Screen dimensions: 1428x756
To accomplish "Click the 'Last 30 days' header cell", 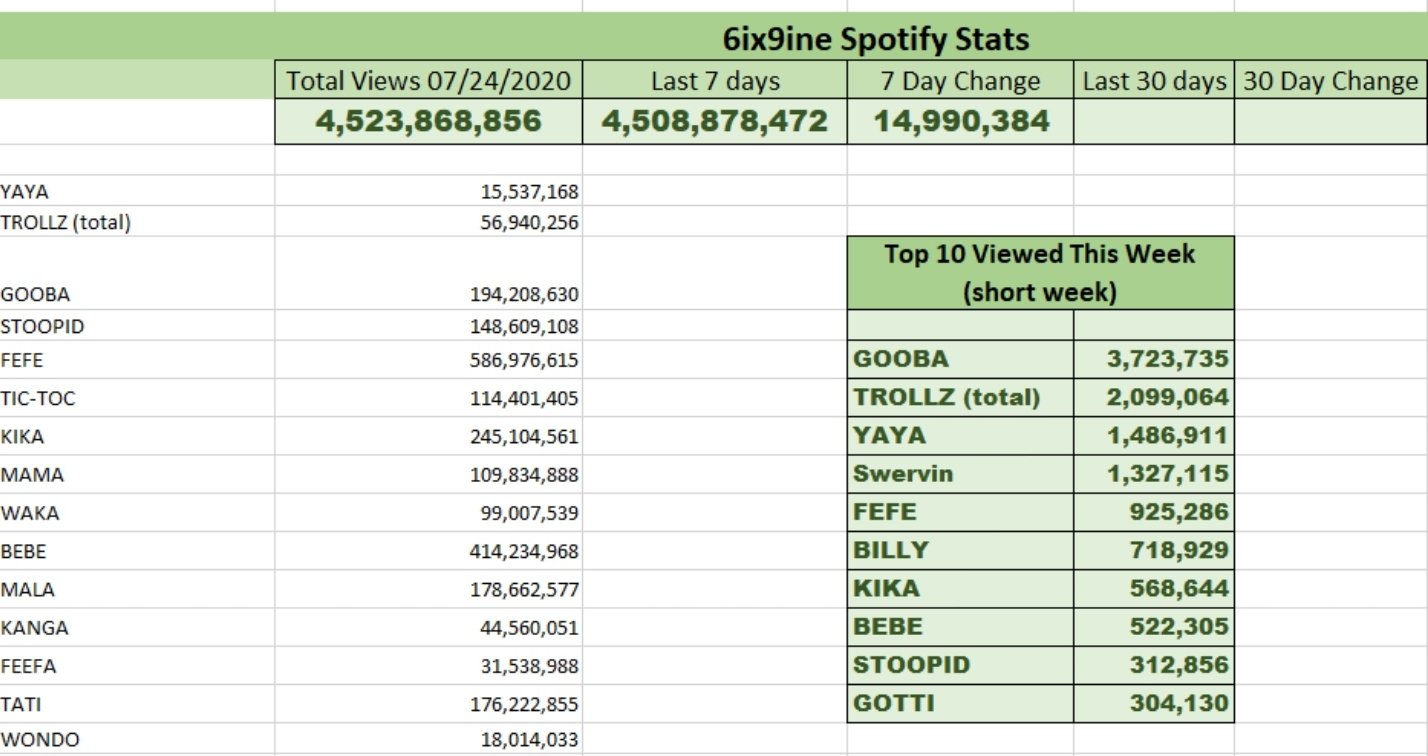I will pyautogui.click(x=1154, y=81).
